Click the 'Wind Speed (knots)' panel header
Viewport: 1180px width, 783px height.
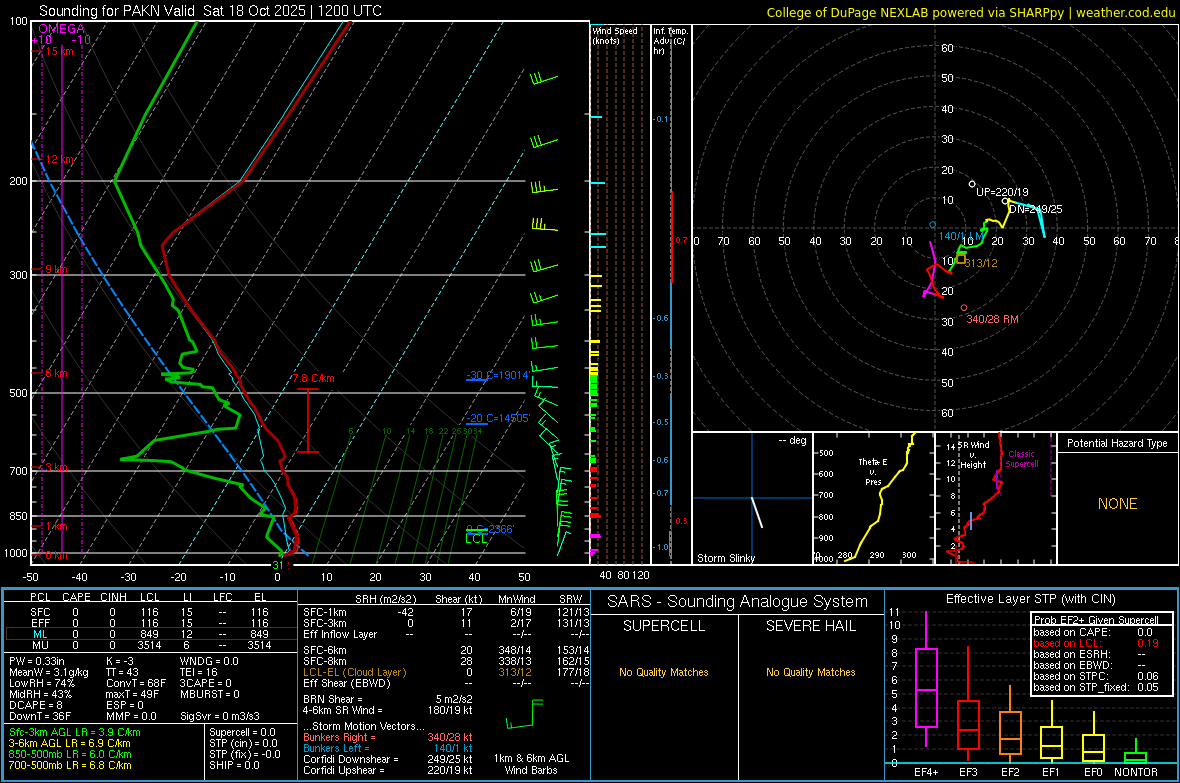615,35
